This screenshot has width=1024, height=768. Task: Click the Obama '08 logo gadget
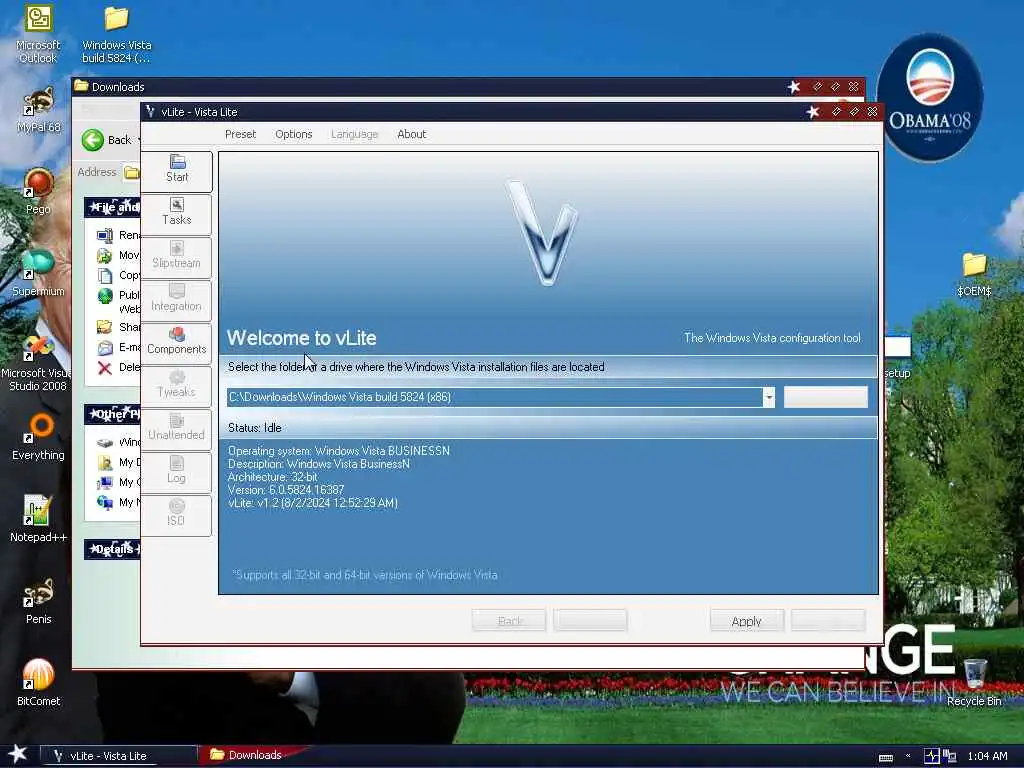tap(930, 98)
